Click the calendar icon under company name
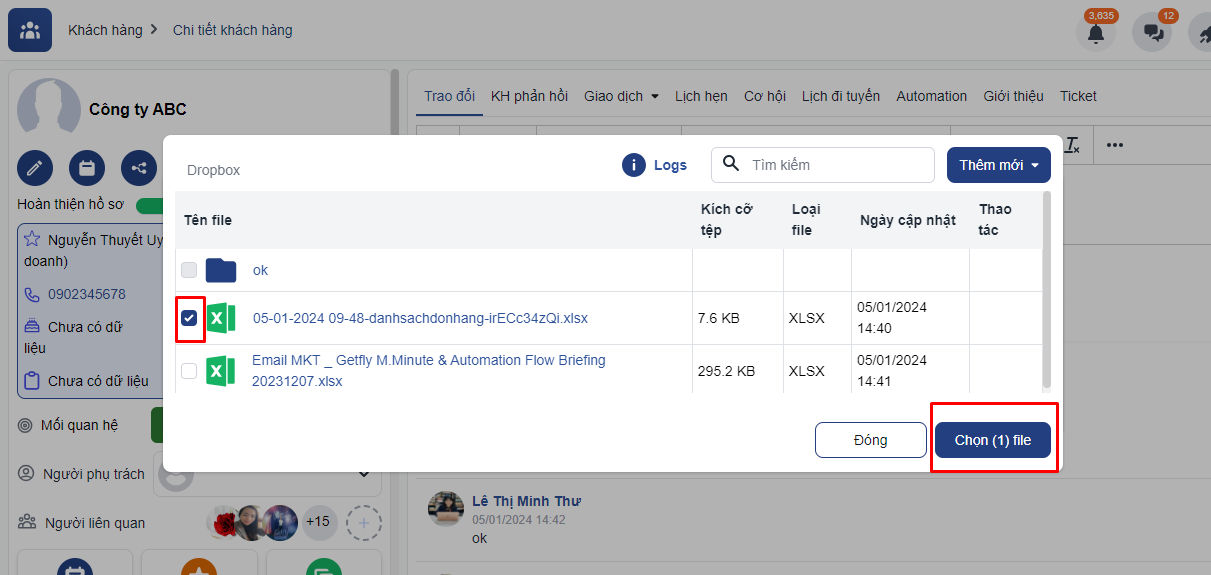The image size is (1211, 575). click(87, 168)
